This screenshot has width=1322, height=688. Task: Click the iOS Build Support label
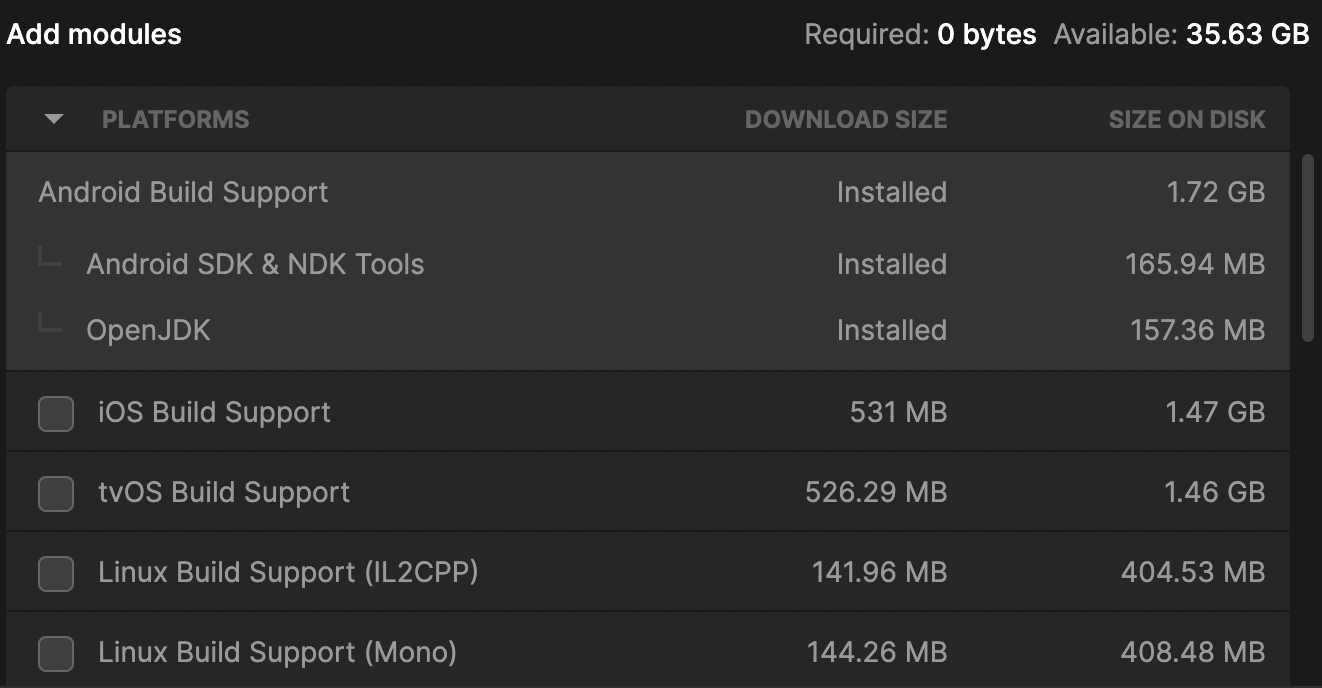coord(214,412)
